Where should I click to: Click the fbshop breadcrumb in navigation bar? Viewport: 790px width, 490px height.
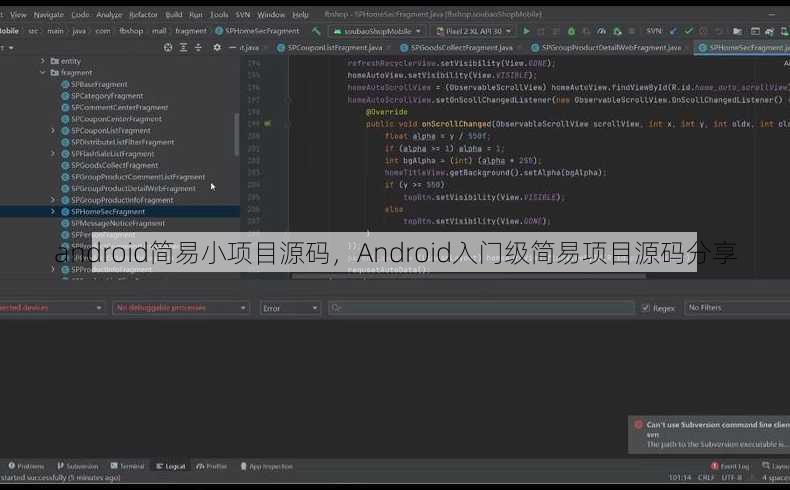pyautogui.click(x=131, y=31)
